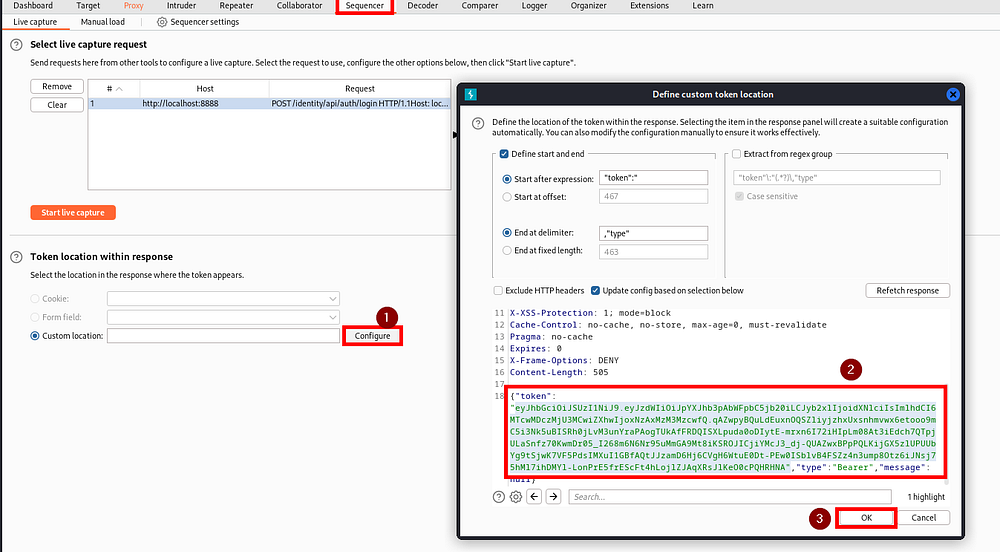Click the Start live capture button
Viewport: 1000px width, 552px height.
click(73, 212)
